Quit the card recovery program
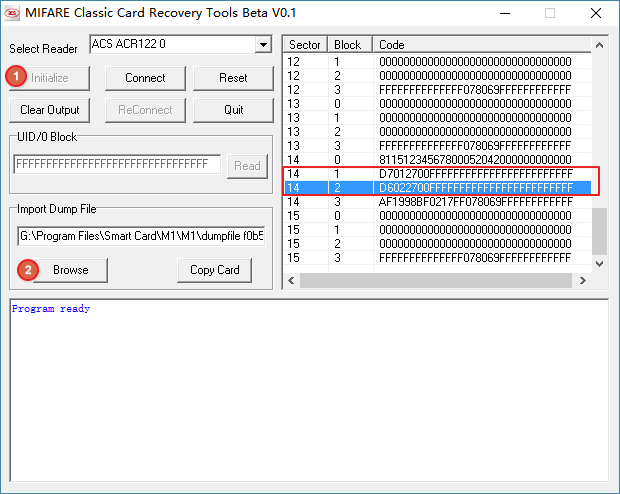This screenshot has width=620, height=494. [x=233, y=110]
